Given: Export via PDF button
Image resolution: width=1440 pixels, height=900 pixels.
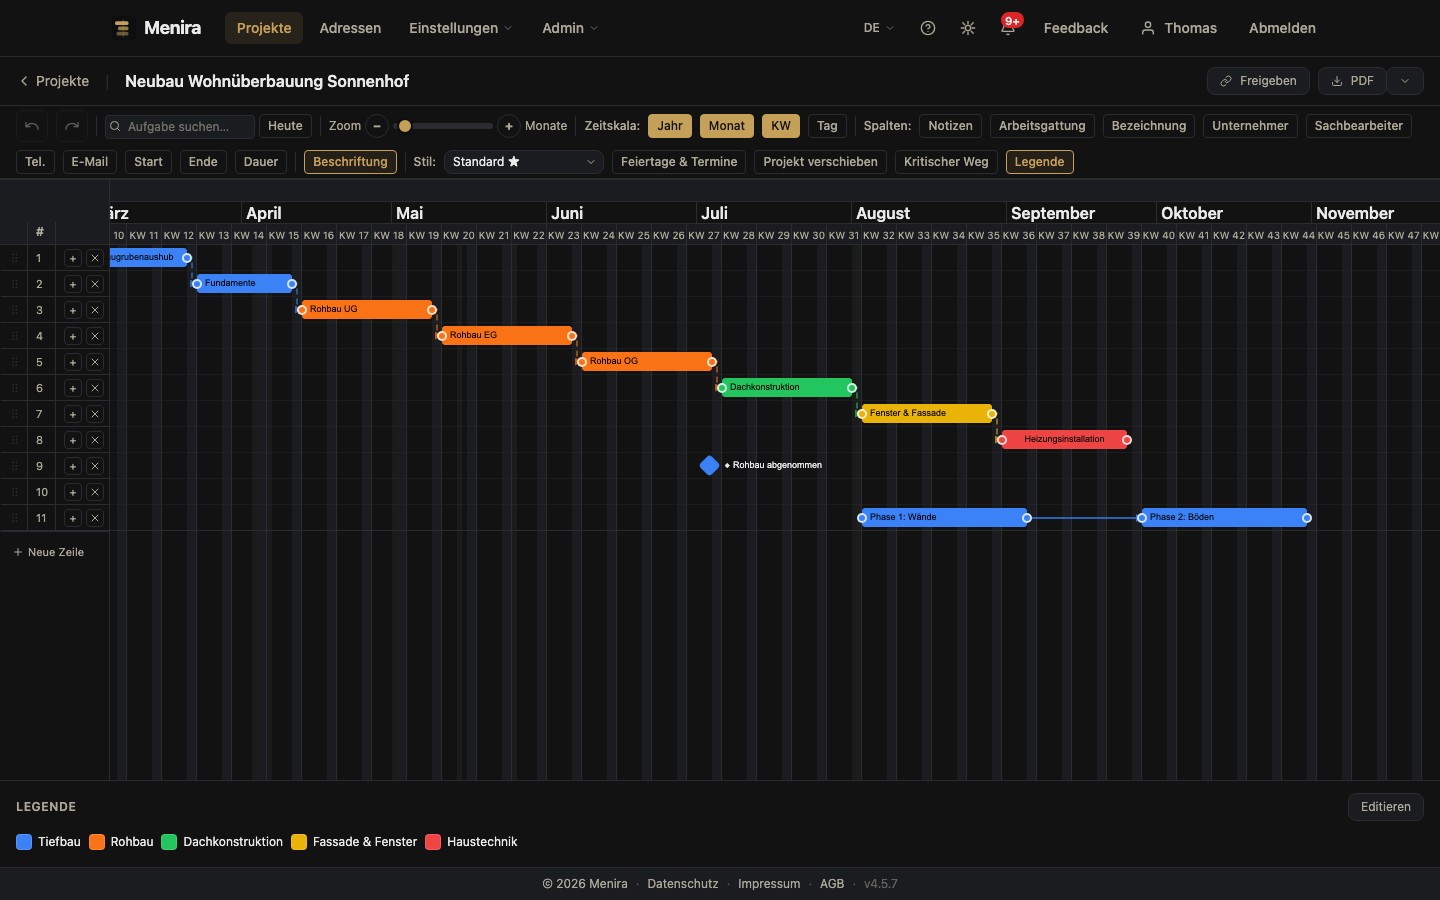Looking at the screenshot, I should pos(1352,81).
